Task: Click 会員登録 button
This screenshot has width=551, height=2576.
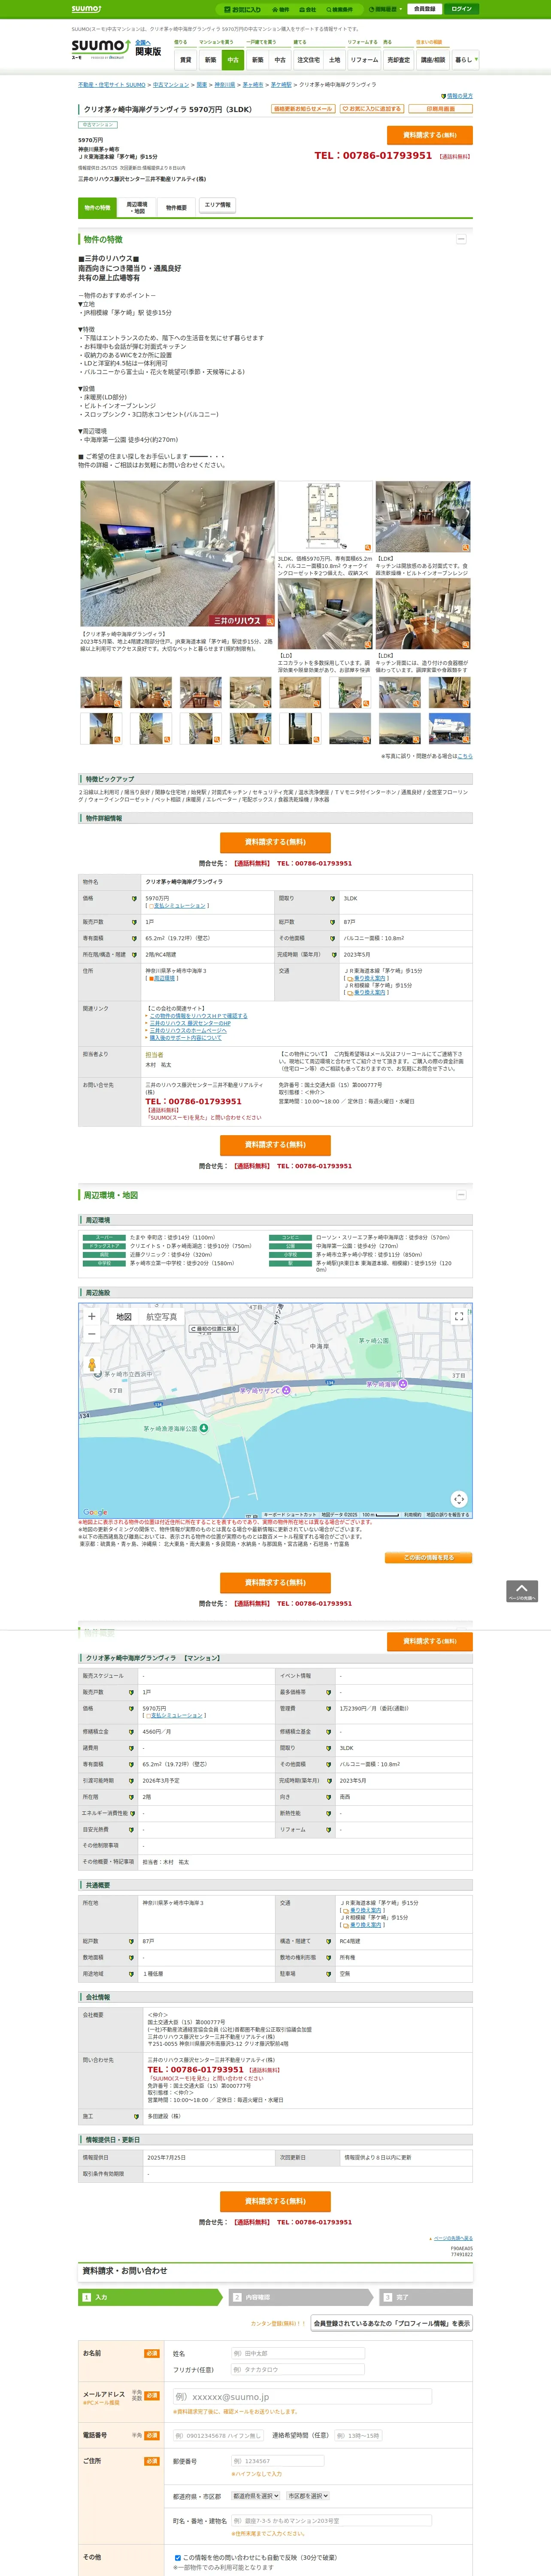Action: click(424, 9)
